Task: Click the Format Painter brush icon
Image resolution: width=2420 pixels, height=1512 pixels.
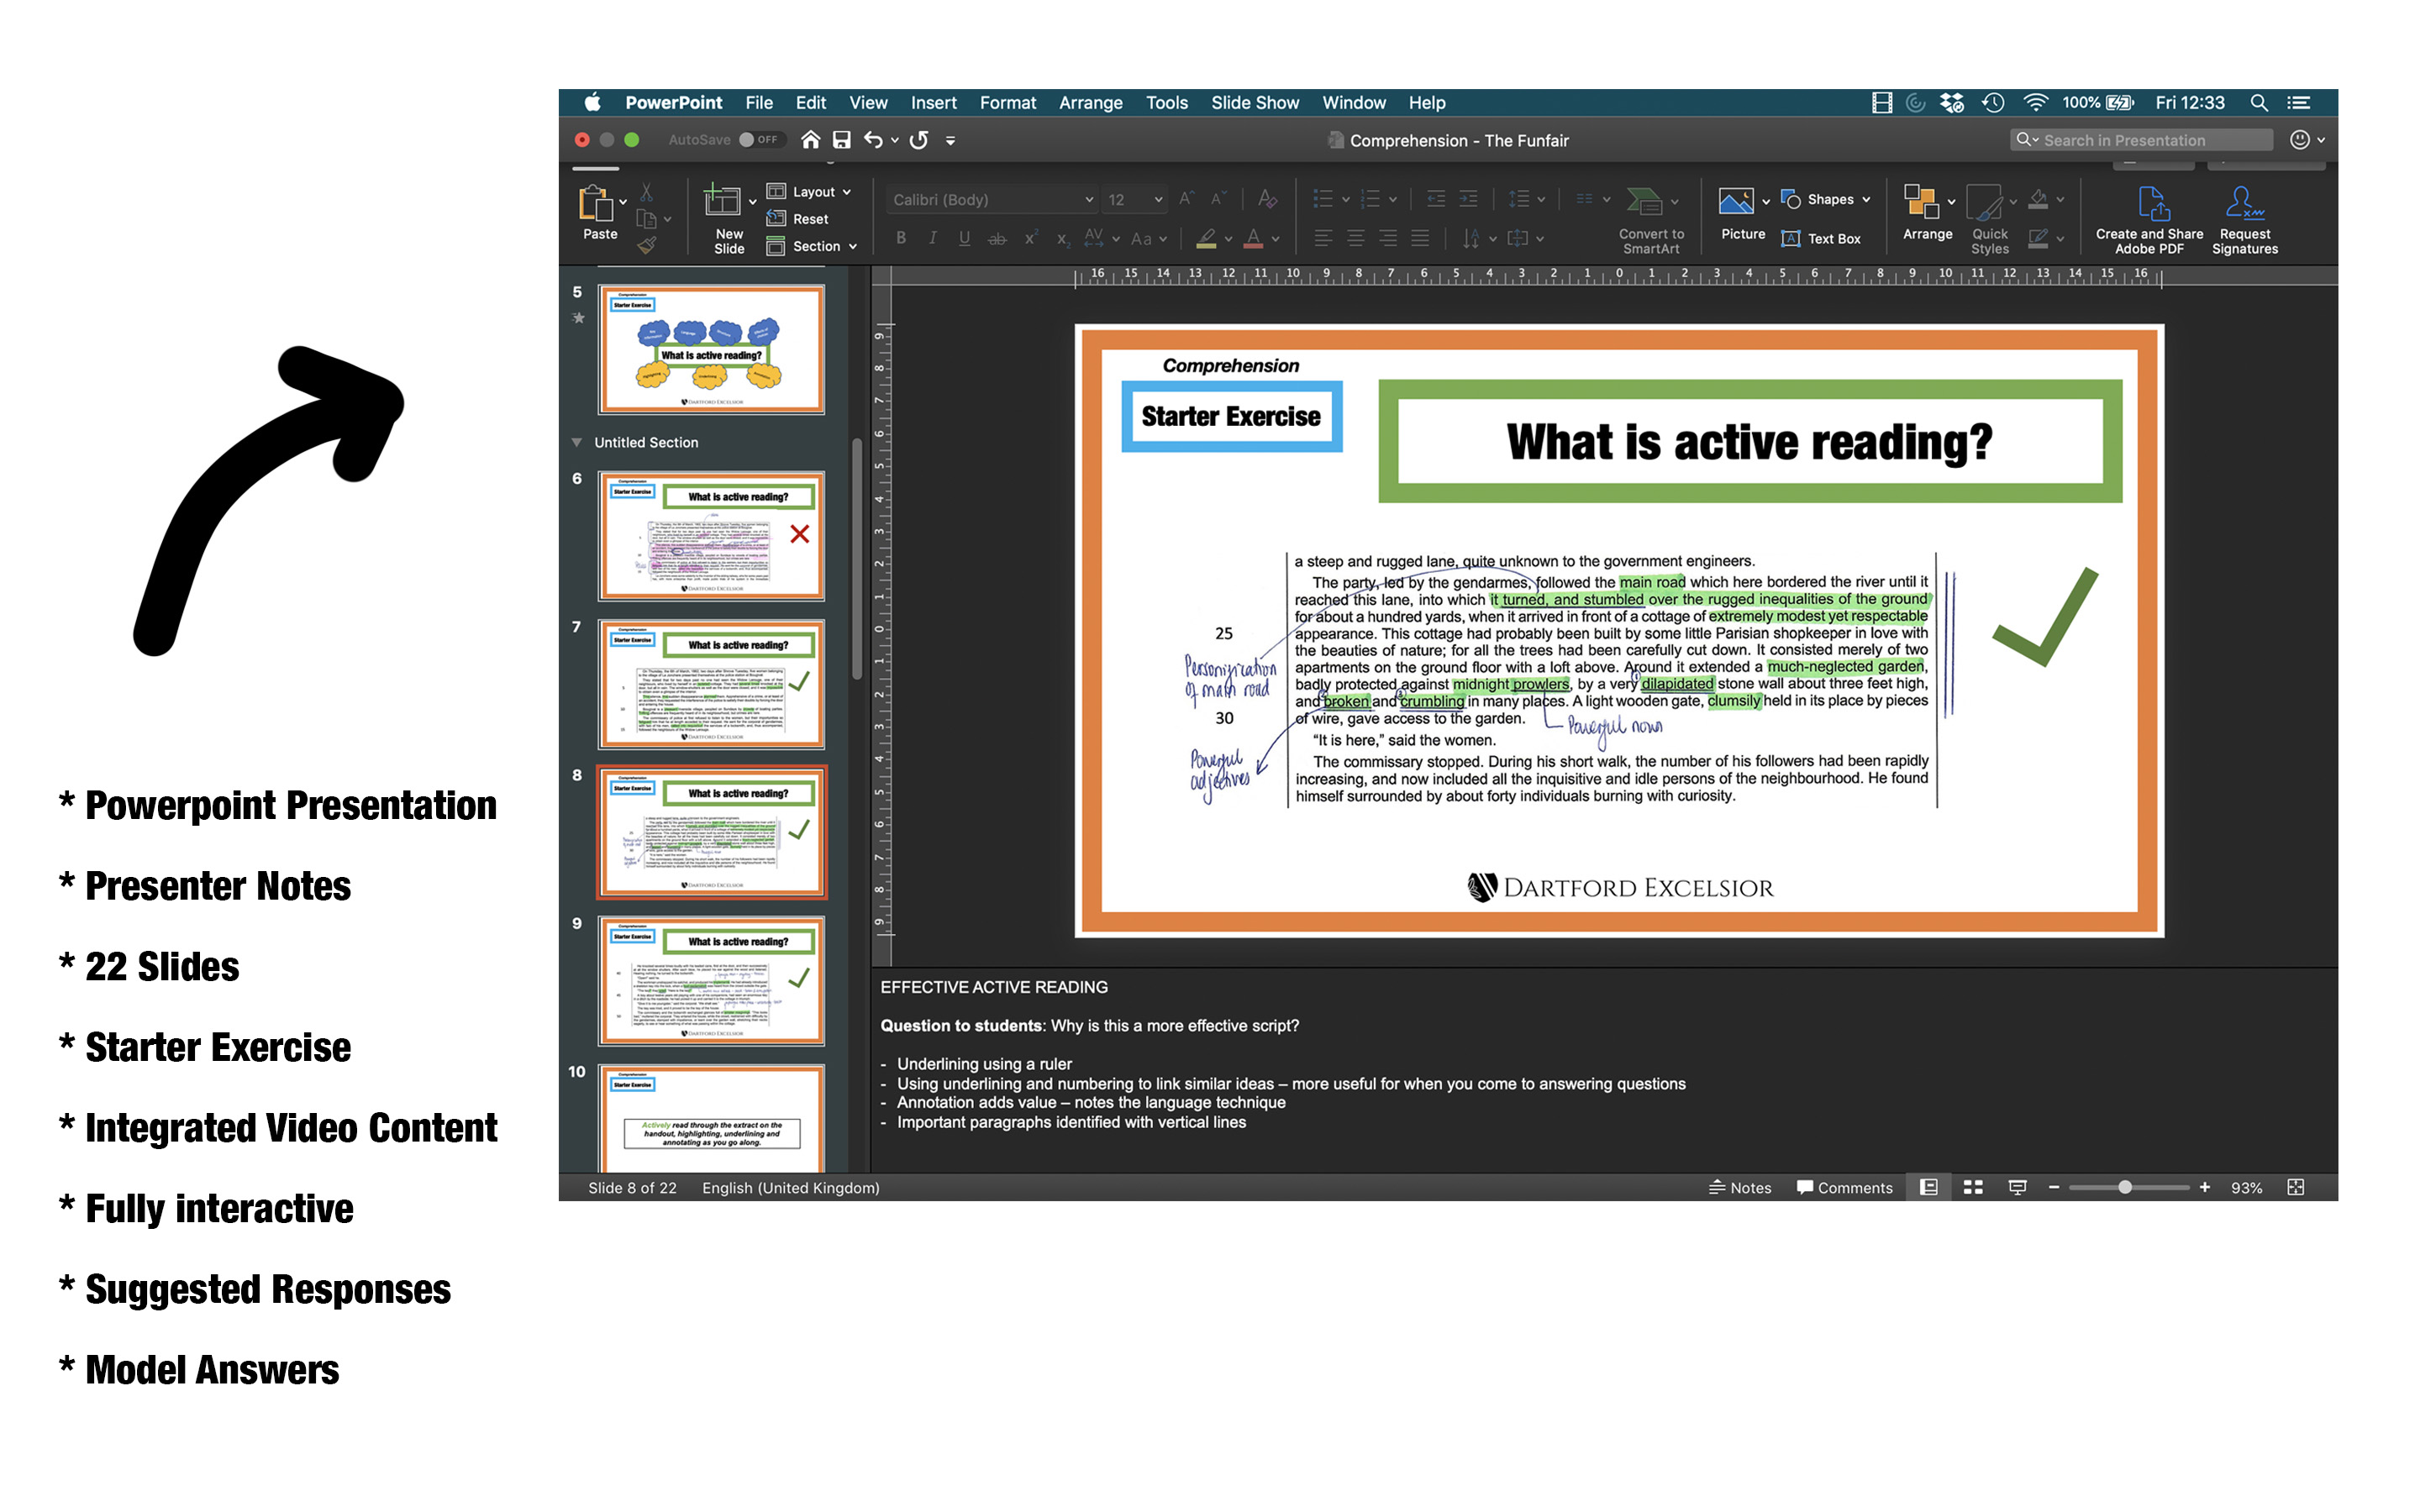Action: pos(647,244)
